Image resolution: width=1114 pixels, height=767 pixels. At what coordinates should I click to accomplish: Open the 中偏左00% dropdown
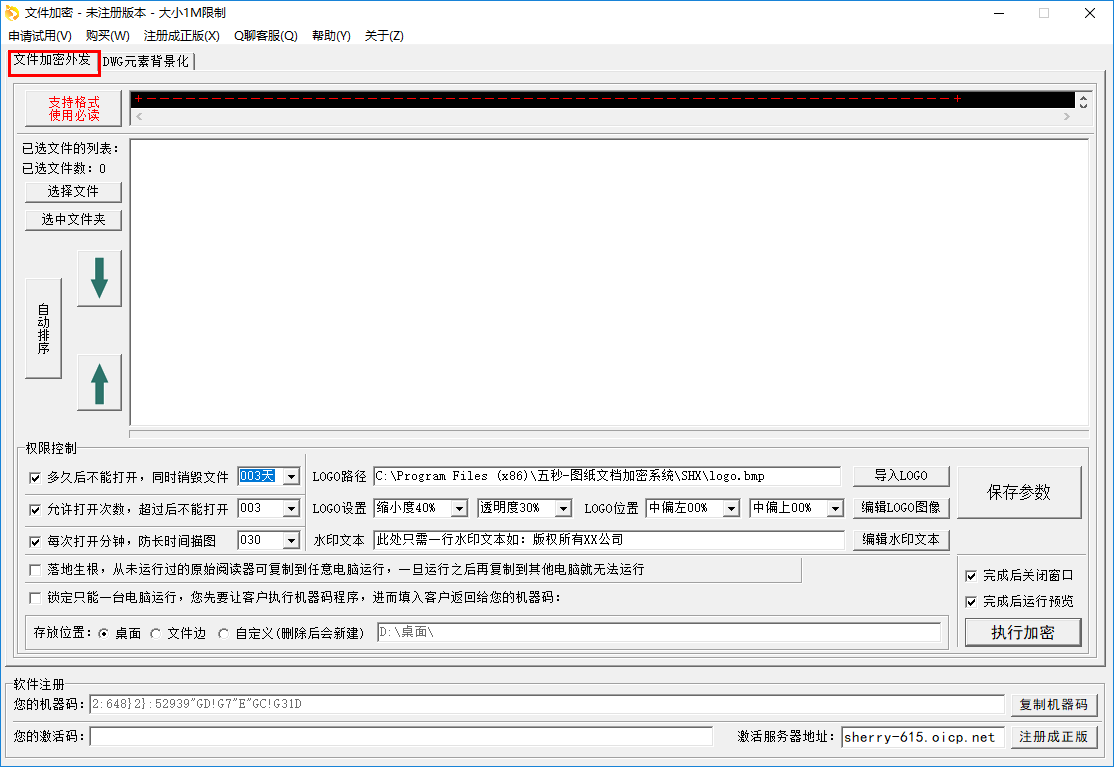731,508
